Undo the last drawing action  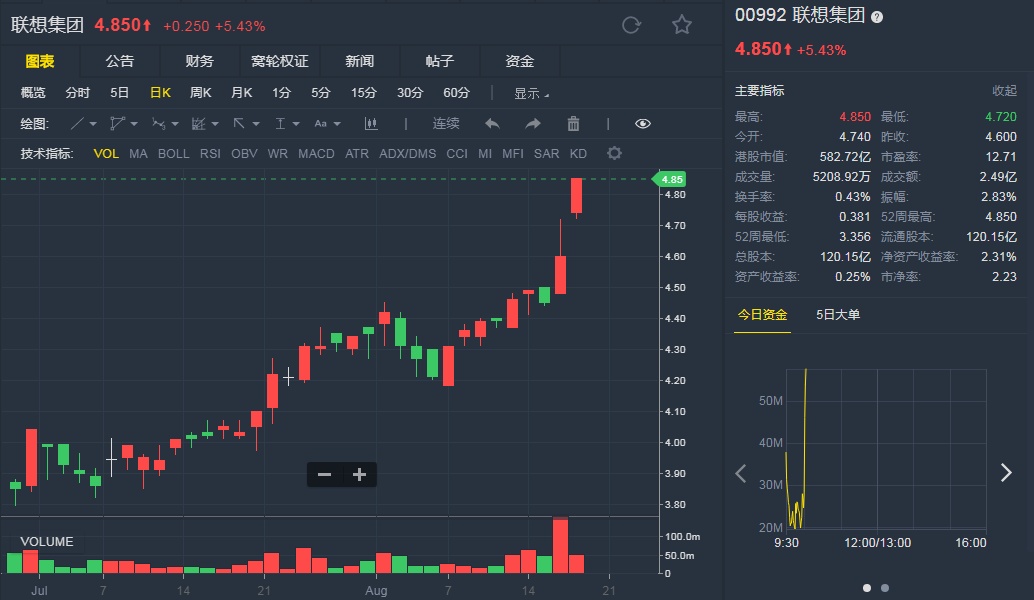click(x=492, y=124)
